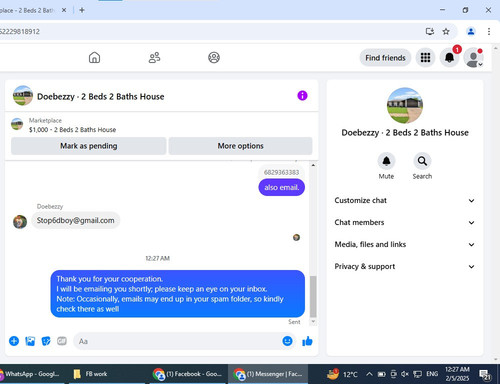Click the ENG language indicator
Screen dimensions: 500x384
(432, 374)
